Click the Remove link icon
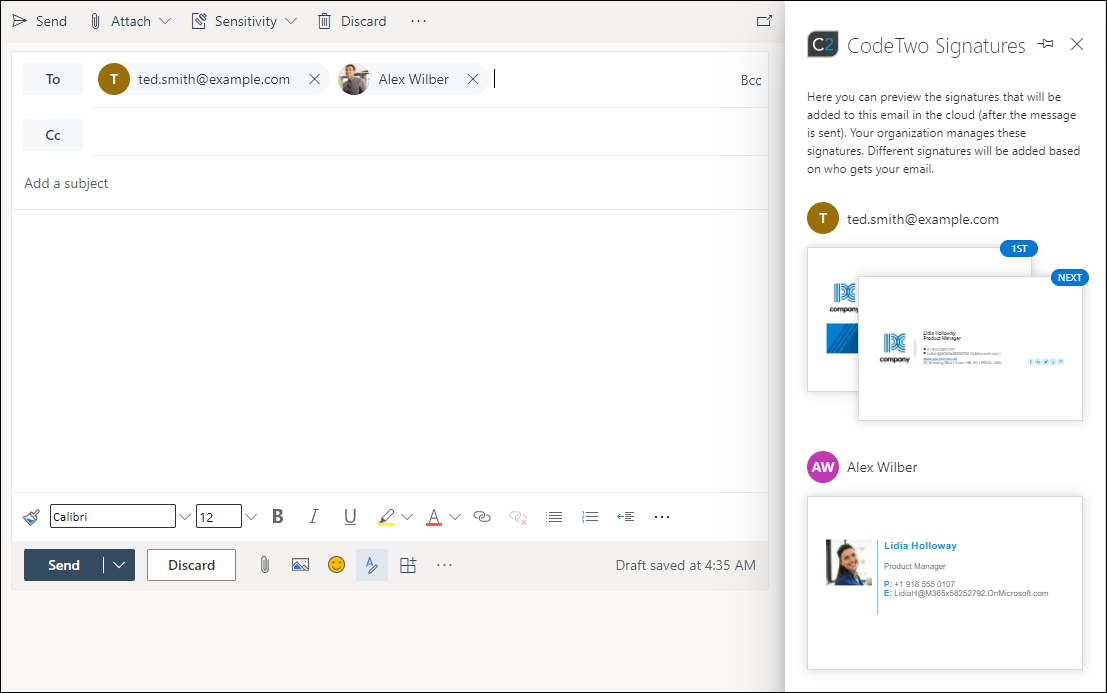1107x693 pixels. (518, 517)
